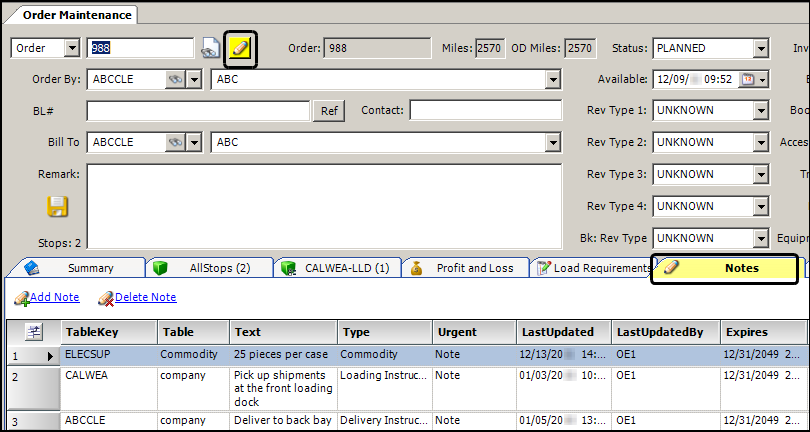Click the eye icon in Order By row
Screen dimensions: 810x432
pos(176,79)
